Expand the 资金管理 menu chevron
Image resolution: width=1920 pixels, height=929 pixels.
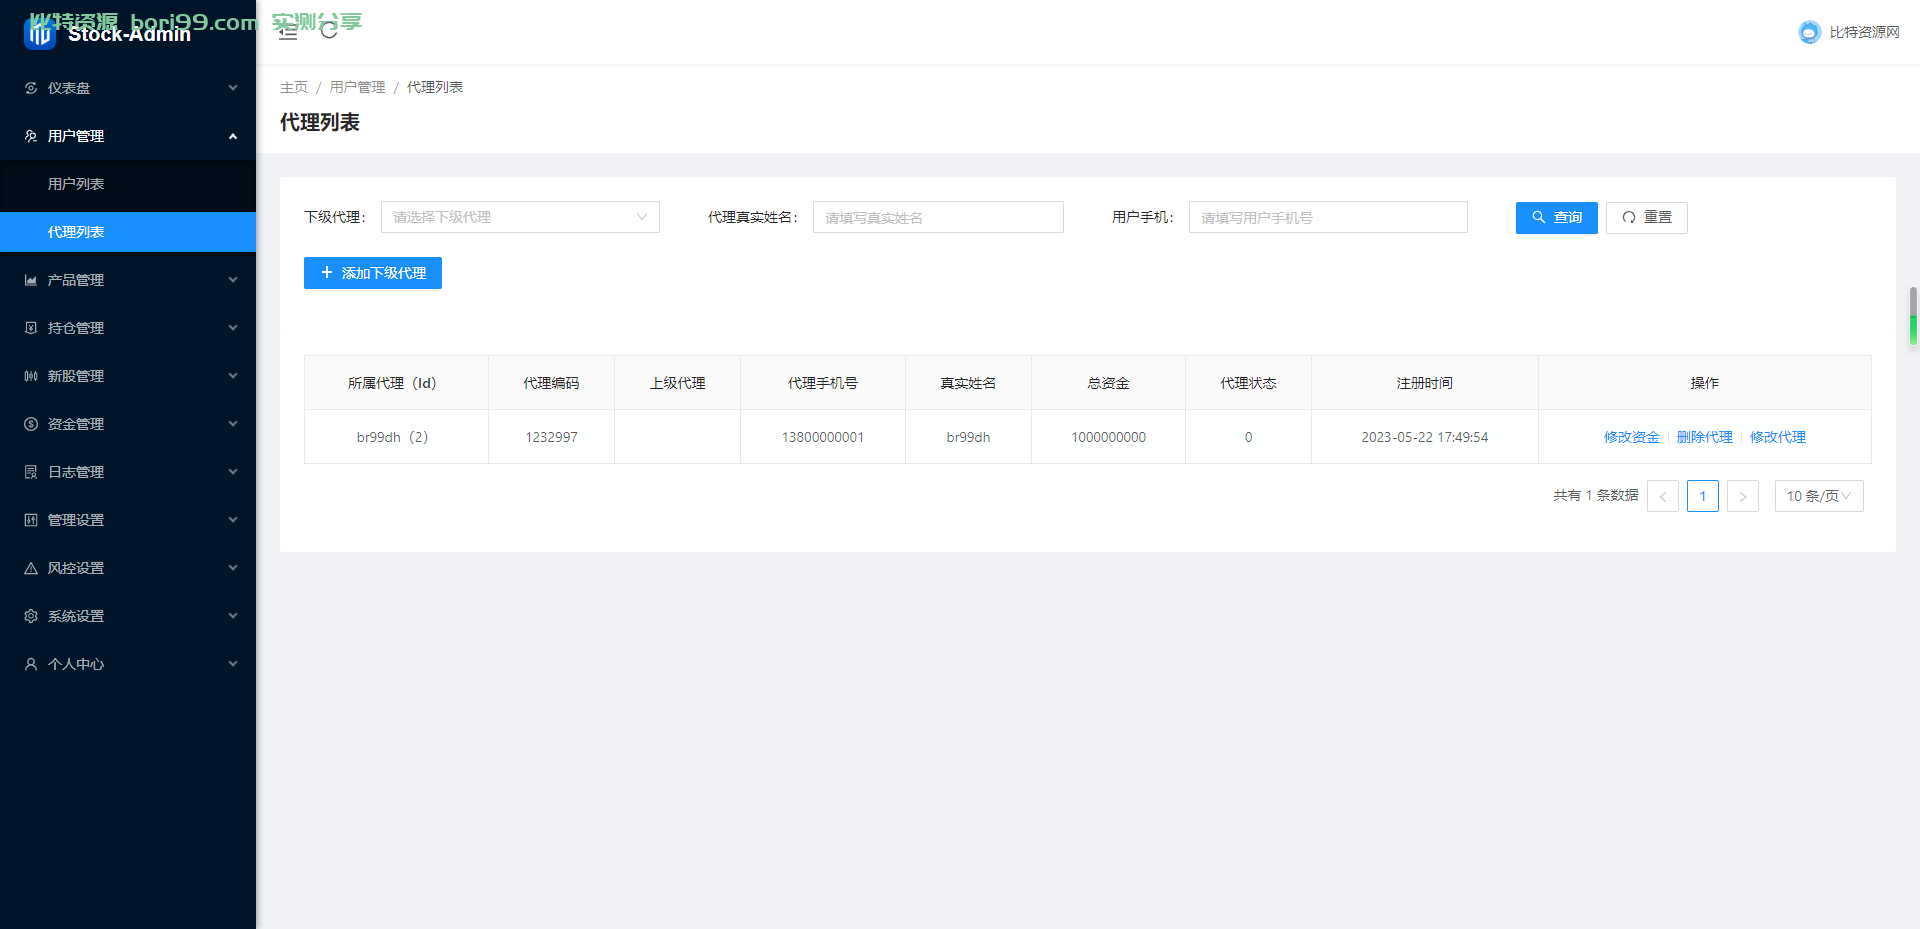233,424
